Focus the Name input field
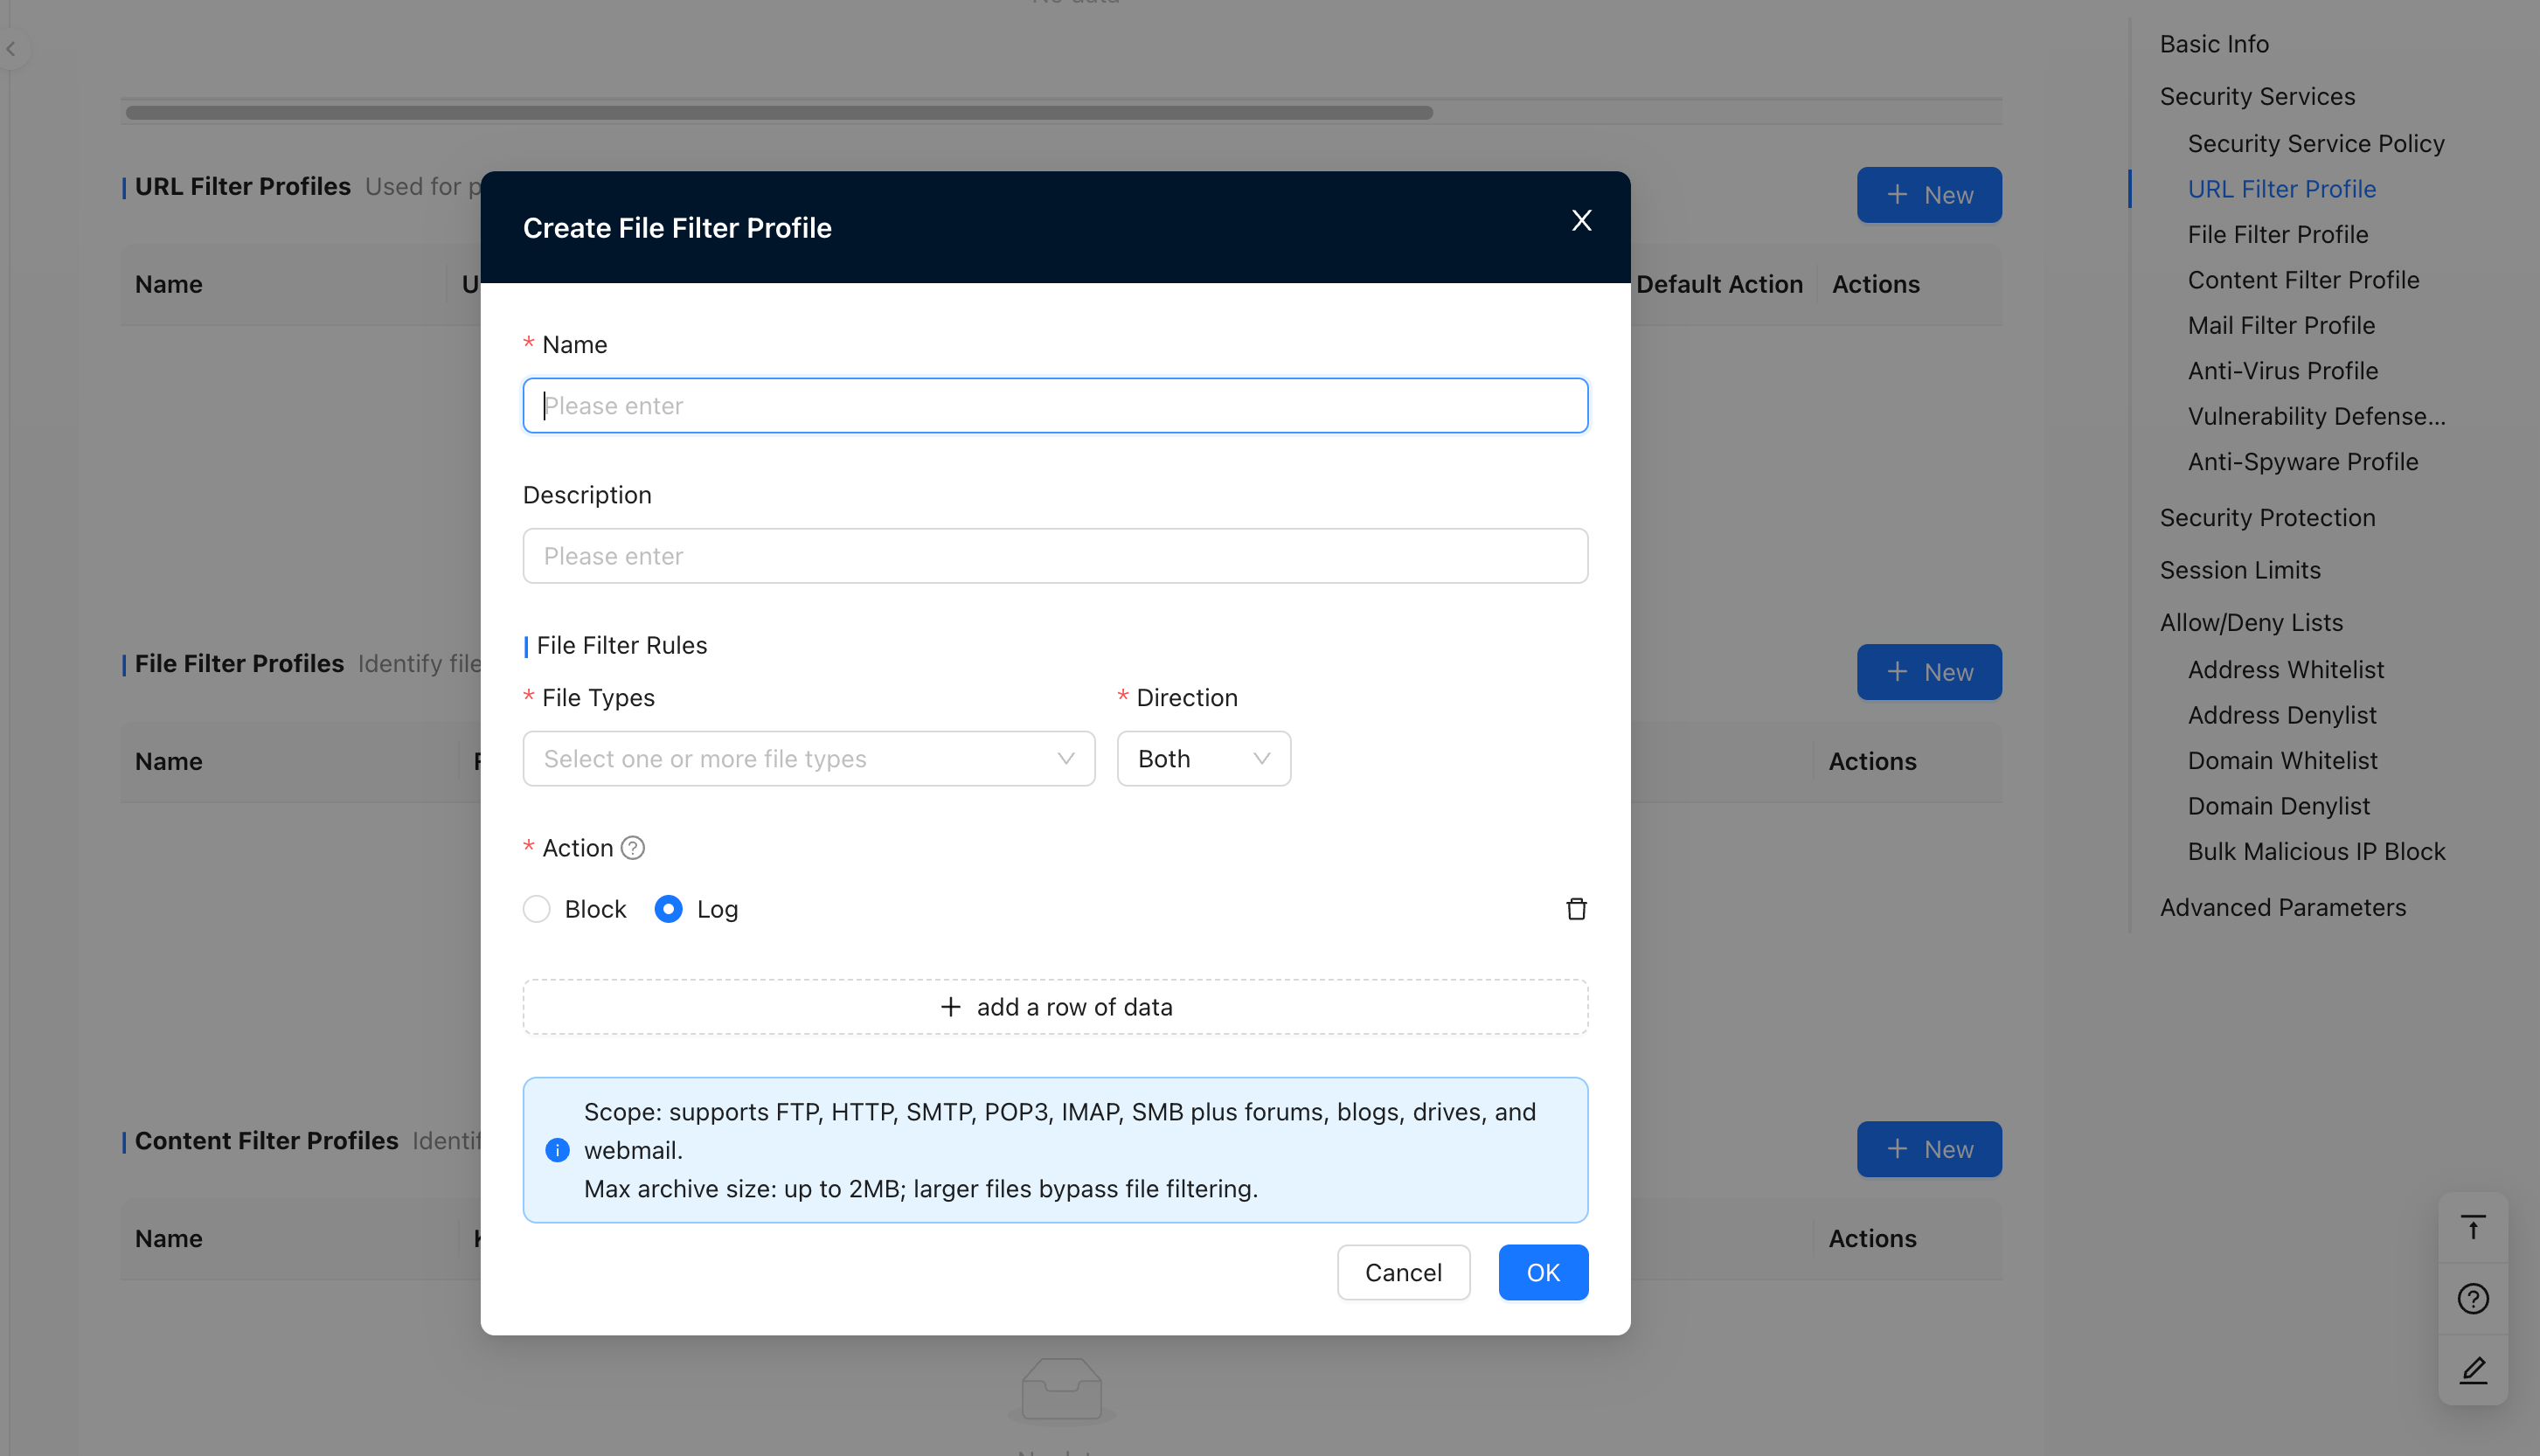 tap(1055, 406)
